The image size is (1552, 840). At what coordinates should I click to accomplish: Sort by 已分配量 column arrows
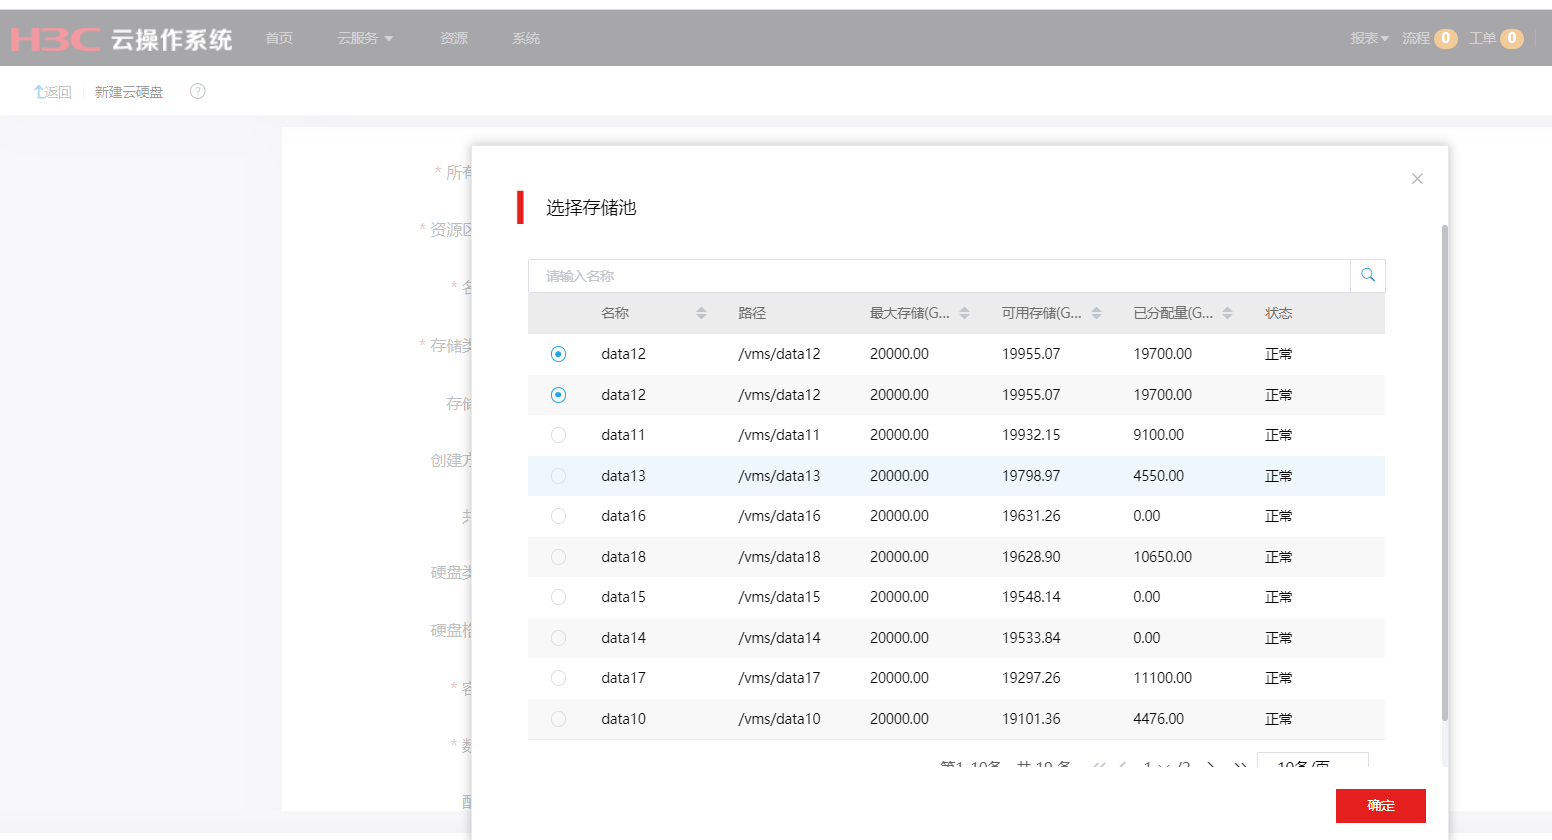(x=1227, y=313)
